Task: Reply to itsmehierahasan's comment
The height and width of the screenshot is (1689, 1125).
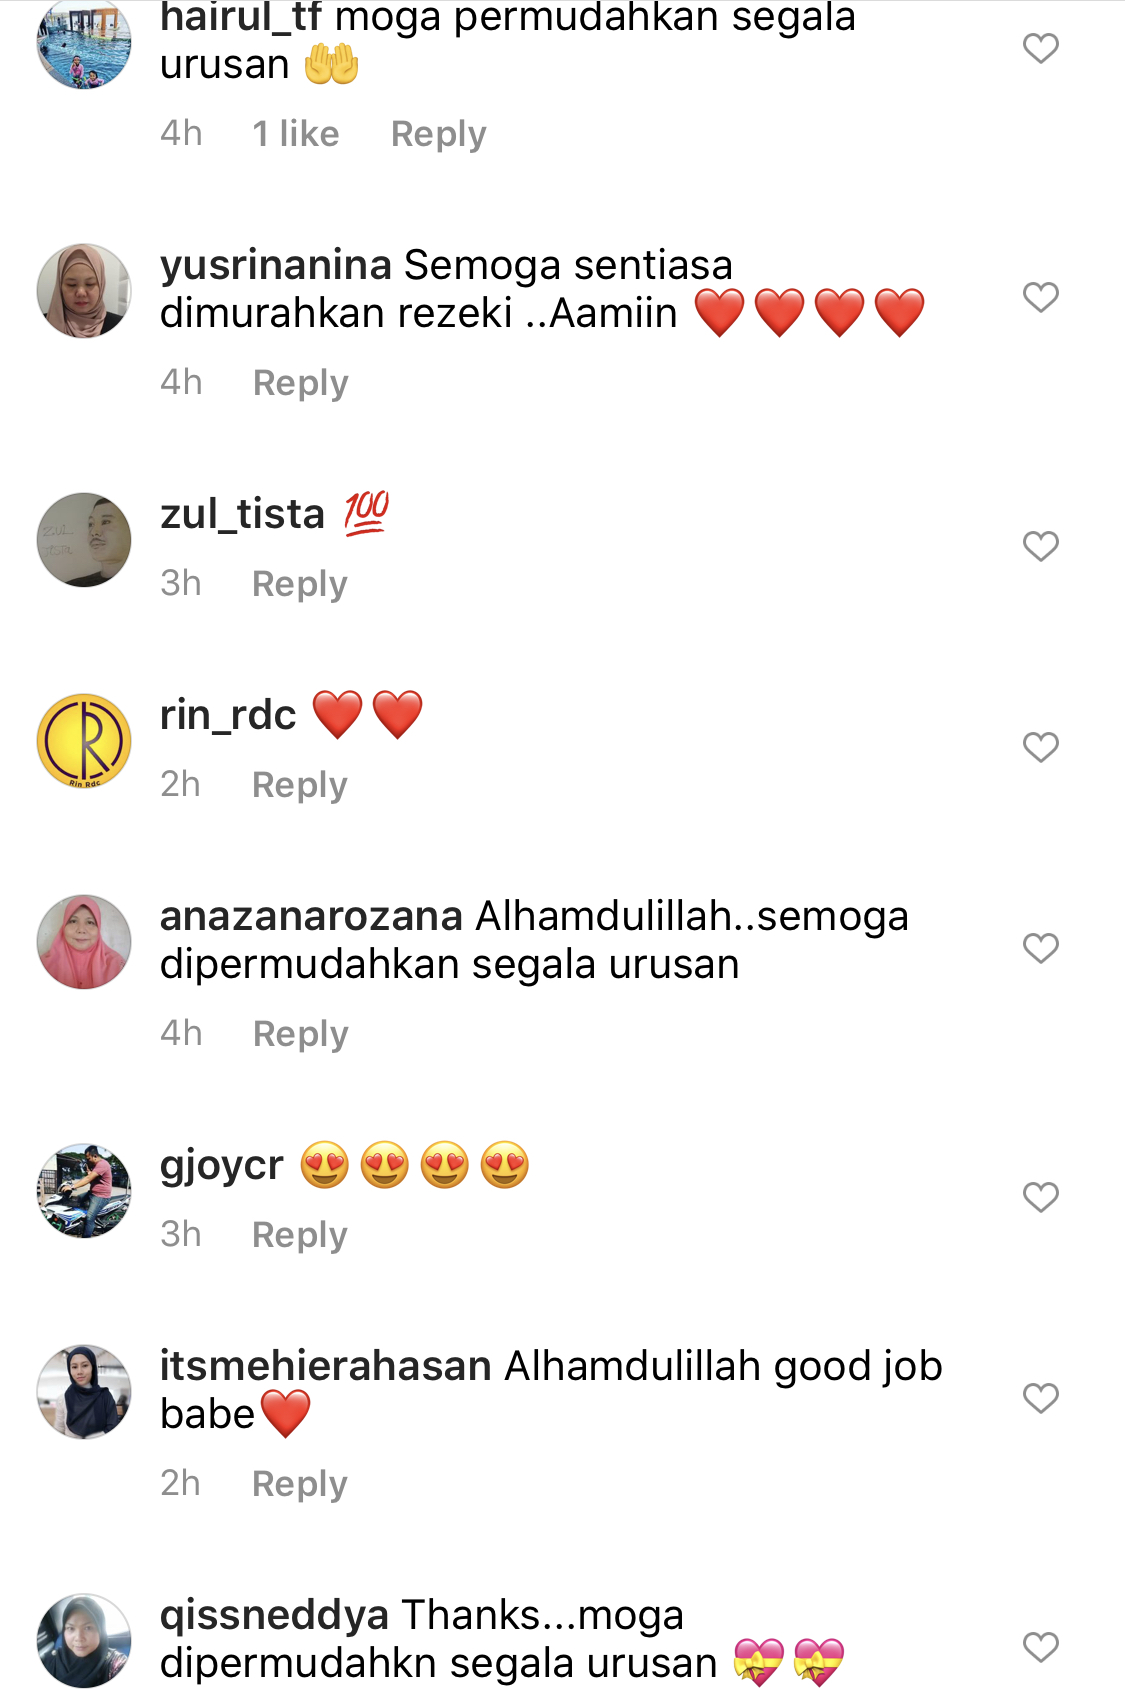Action: tap(299, 1484)
